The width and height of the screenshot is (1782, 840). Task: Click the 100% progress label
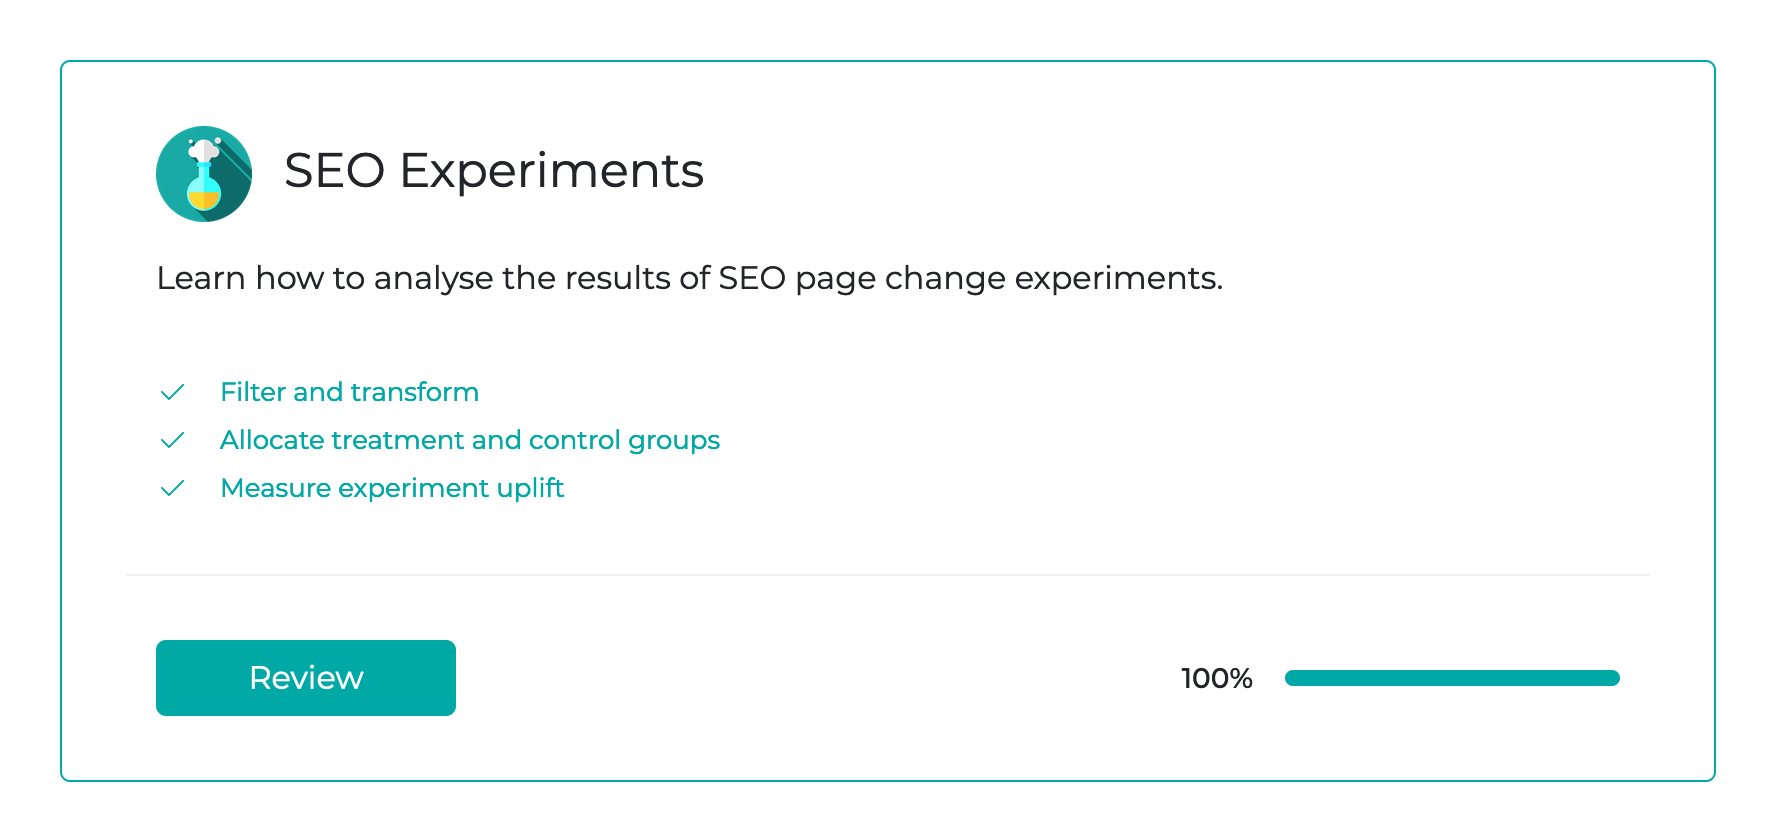coord(1217,678)
